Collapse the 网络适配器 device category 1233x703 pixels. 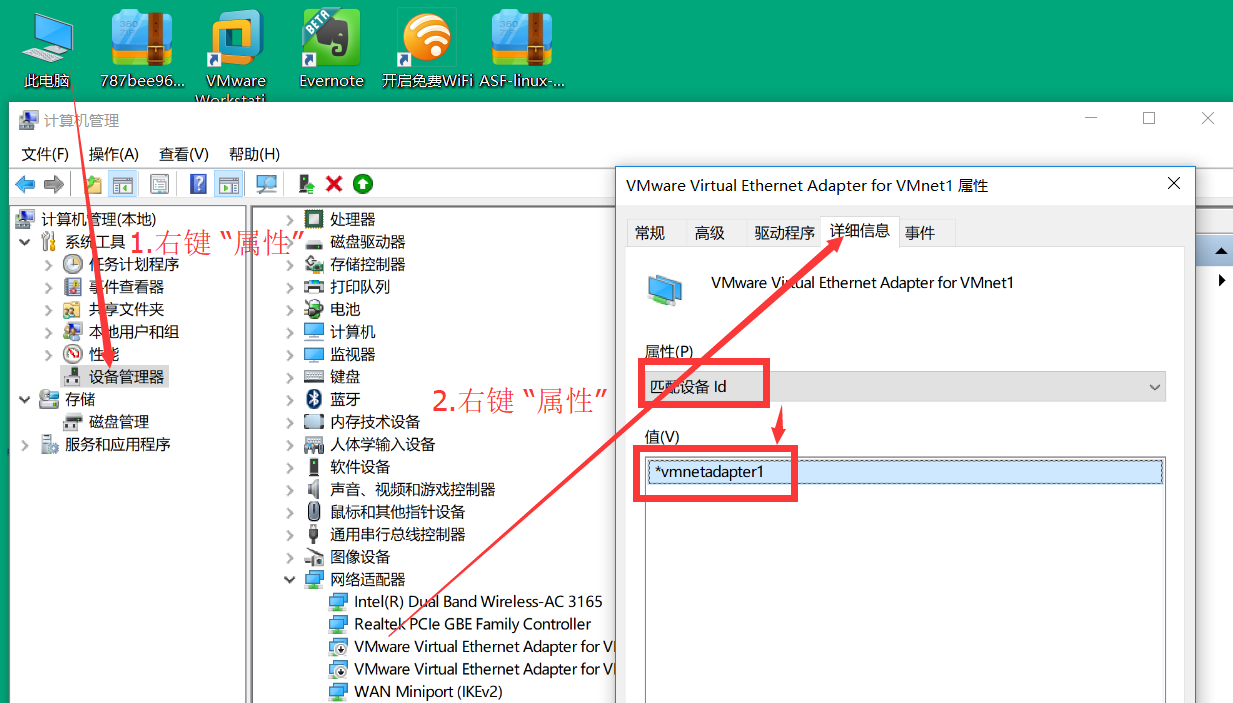[290, 579]
